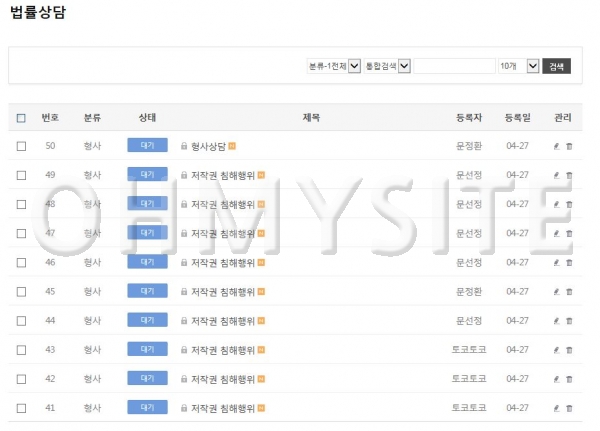Click the orange new badge on post 44
This screenshot has height=431, width=600.
pos(261,320)
